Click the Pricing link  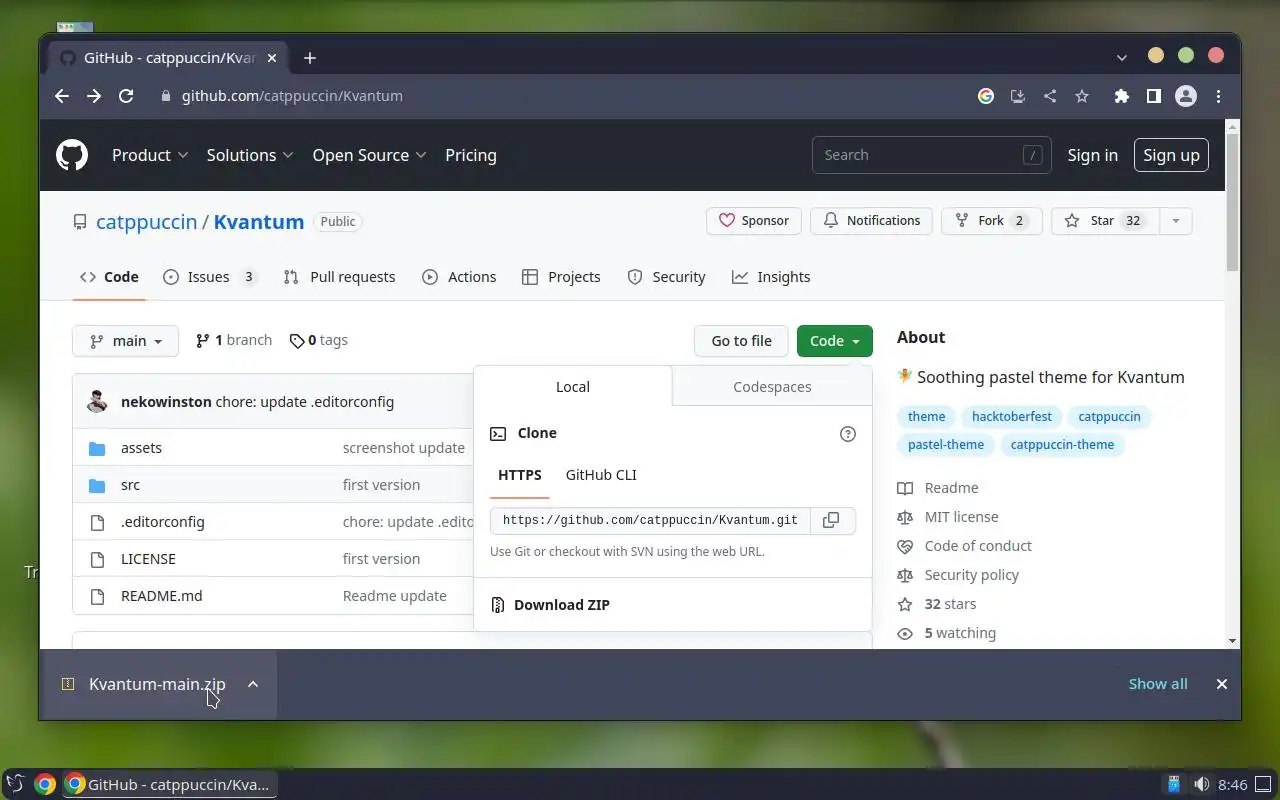point(471,155)
